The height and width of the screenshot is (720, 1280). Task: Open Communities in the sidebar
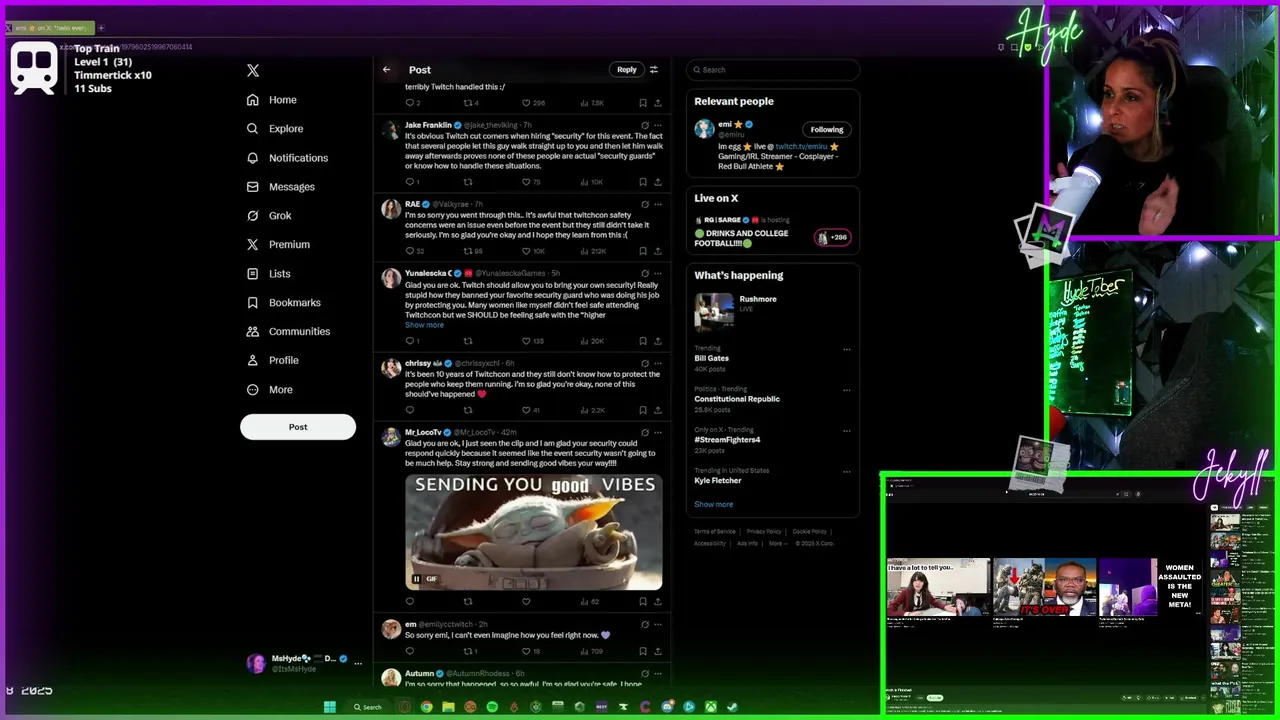pyautogui.click(x=288, y=331)
